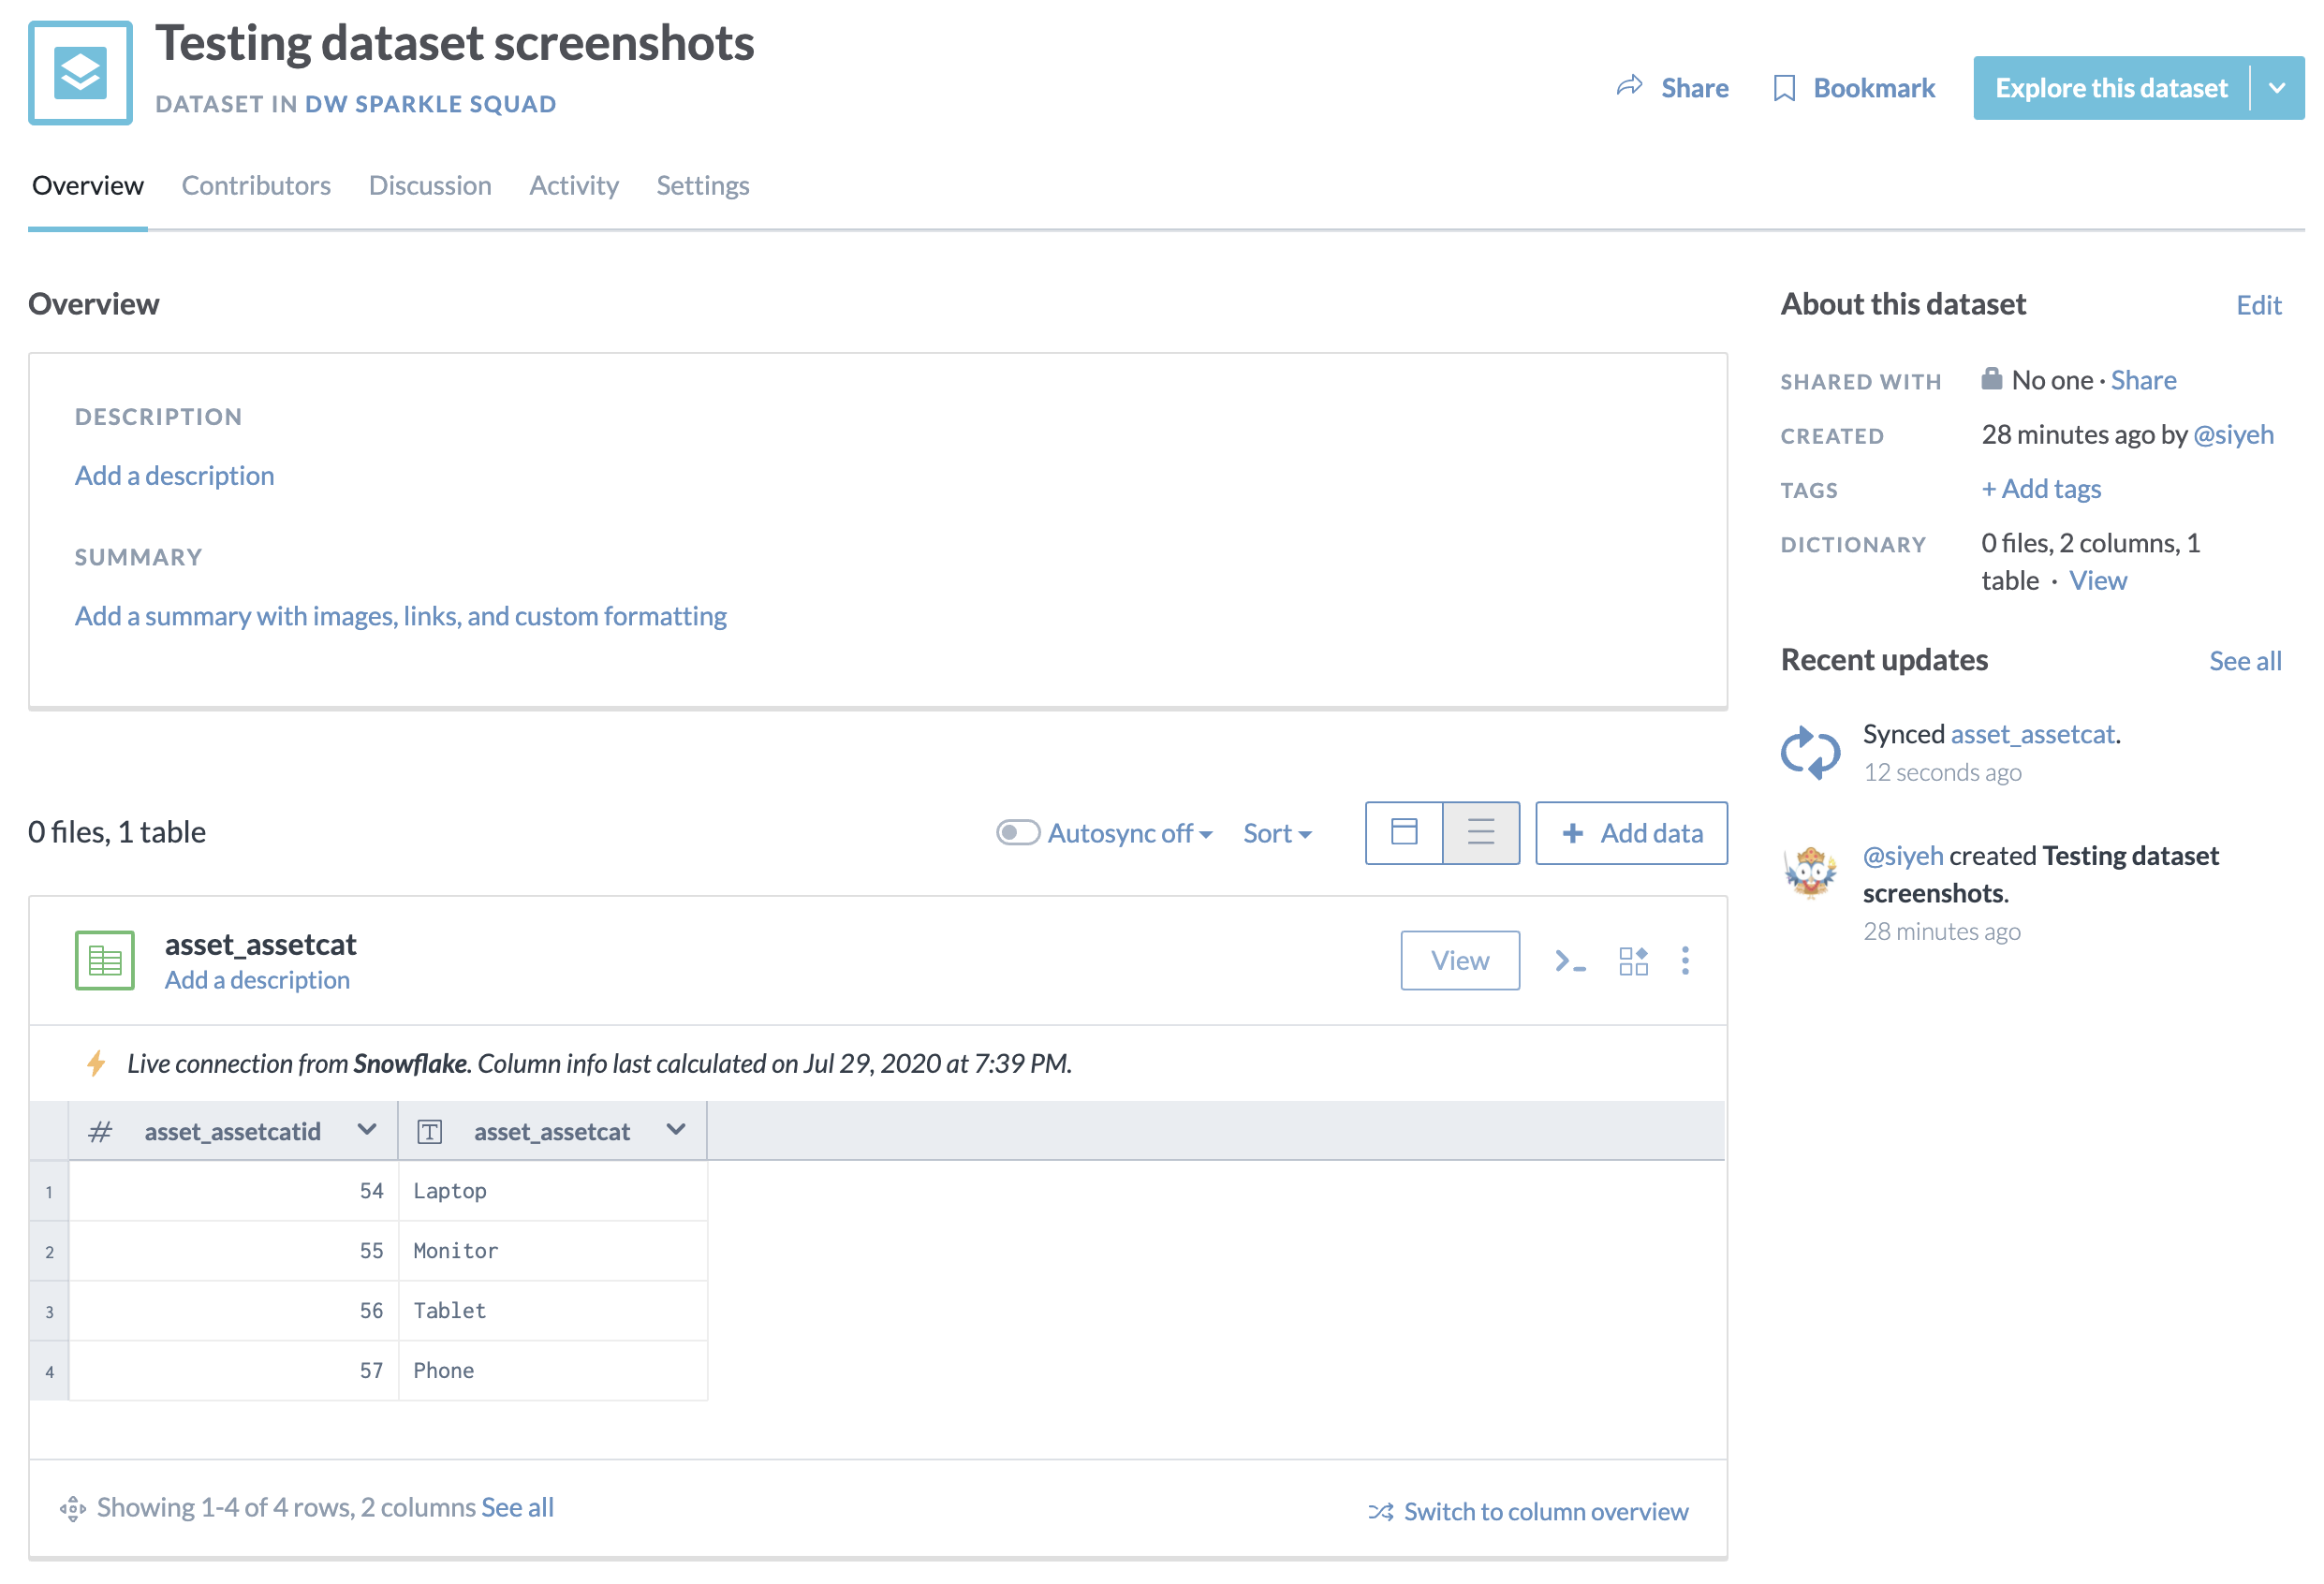This screenshot has width=2324, height=1584.
Task: Click the View button for asset_assetcat
Action: coord(1459,961)
